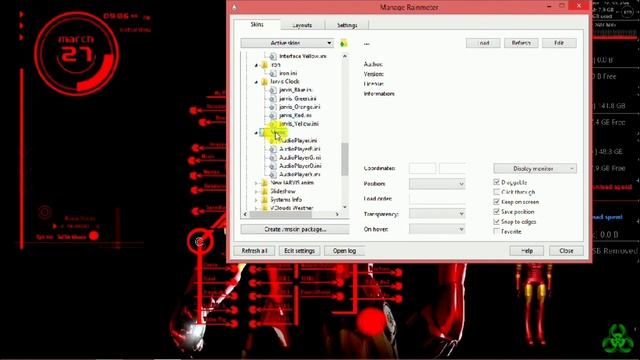Collapse the IRON folder tree node

256,65
